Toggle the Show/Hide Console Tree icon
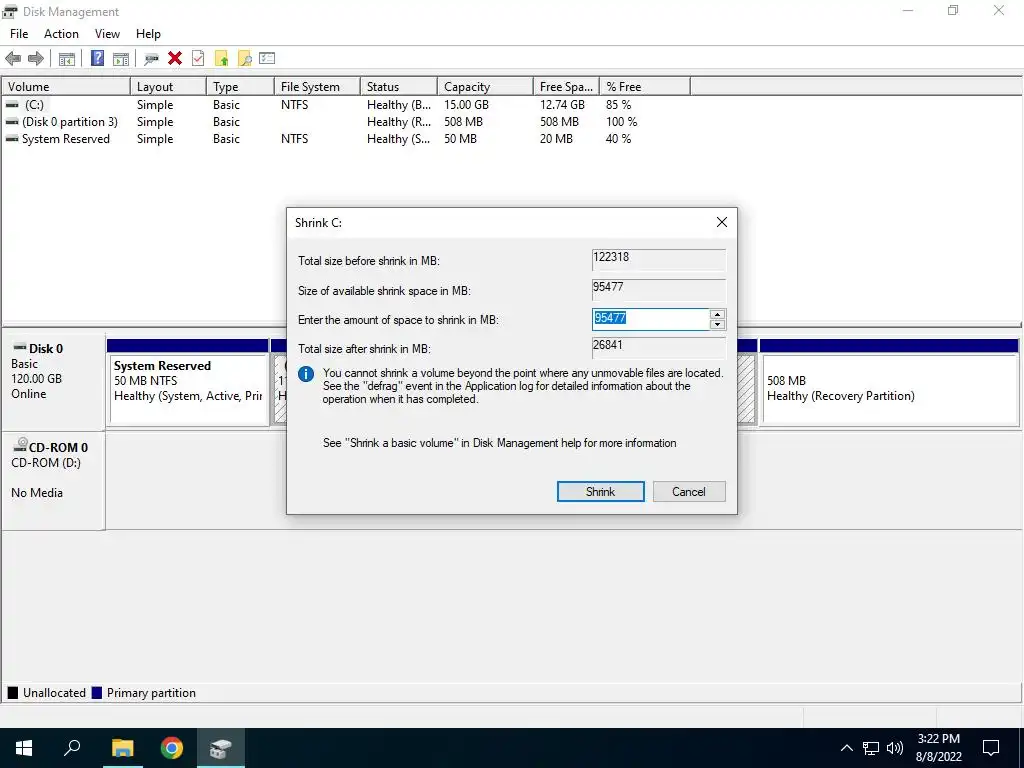The height and width of the screenshot is (768, 1024). (x=67, y=59)
